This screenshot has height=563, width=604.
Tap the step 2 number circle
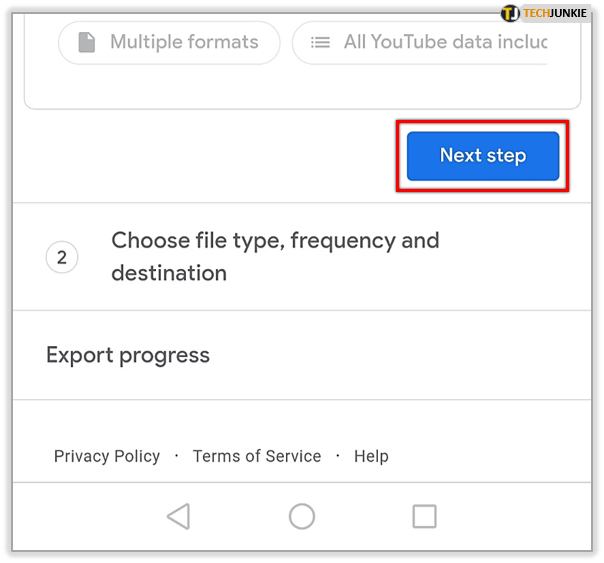62,257
